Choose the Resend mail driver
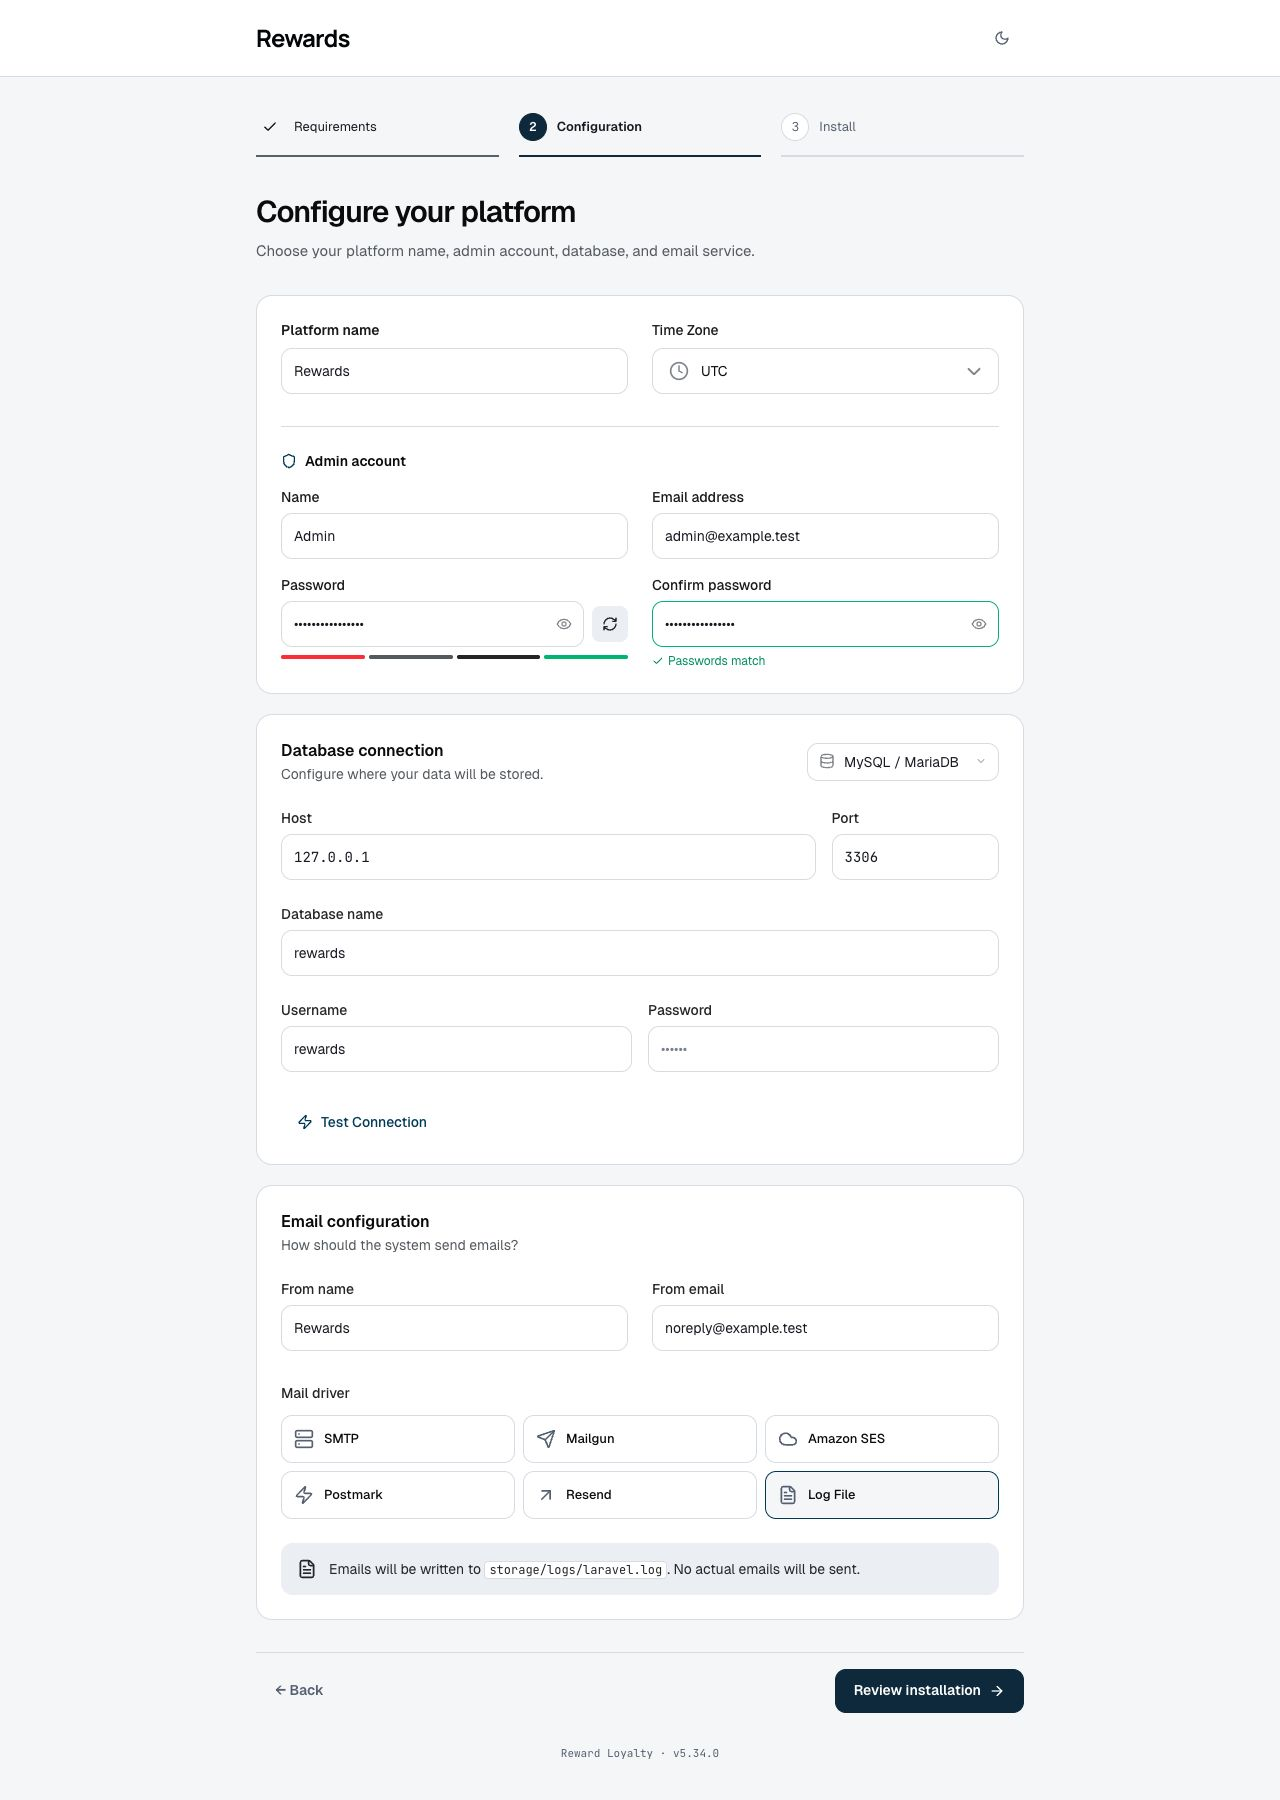This screenshot has height=1800, width=1280. 640,1495
